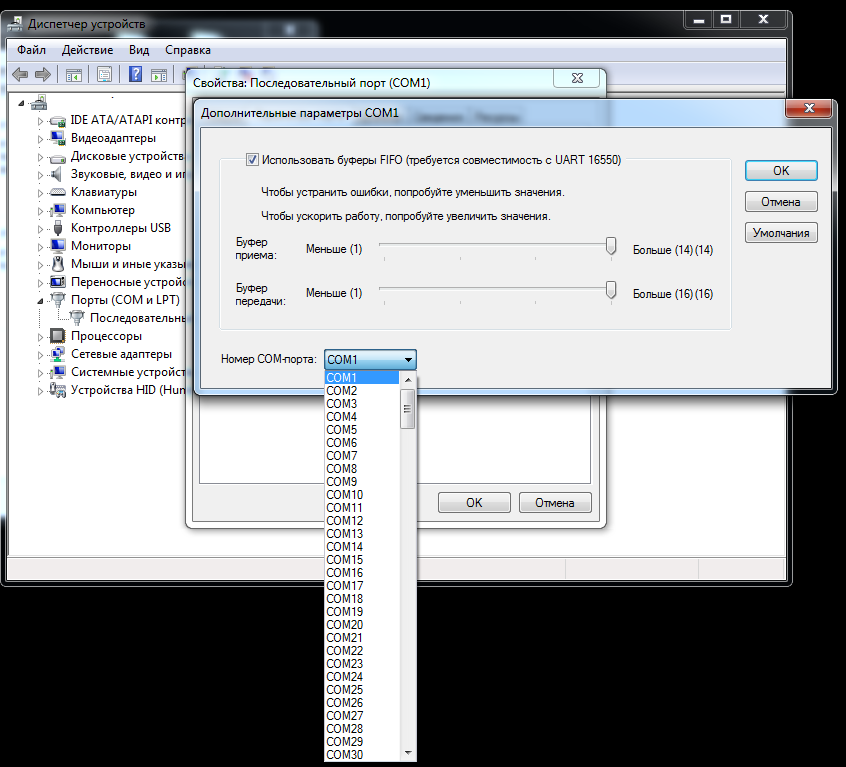The height and width of the screenshot is (767, 846).
Task: Click the Умолчания button
Action: click(781, 233)
